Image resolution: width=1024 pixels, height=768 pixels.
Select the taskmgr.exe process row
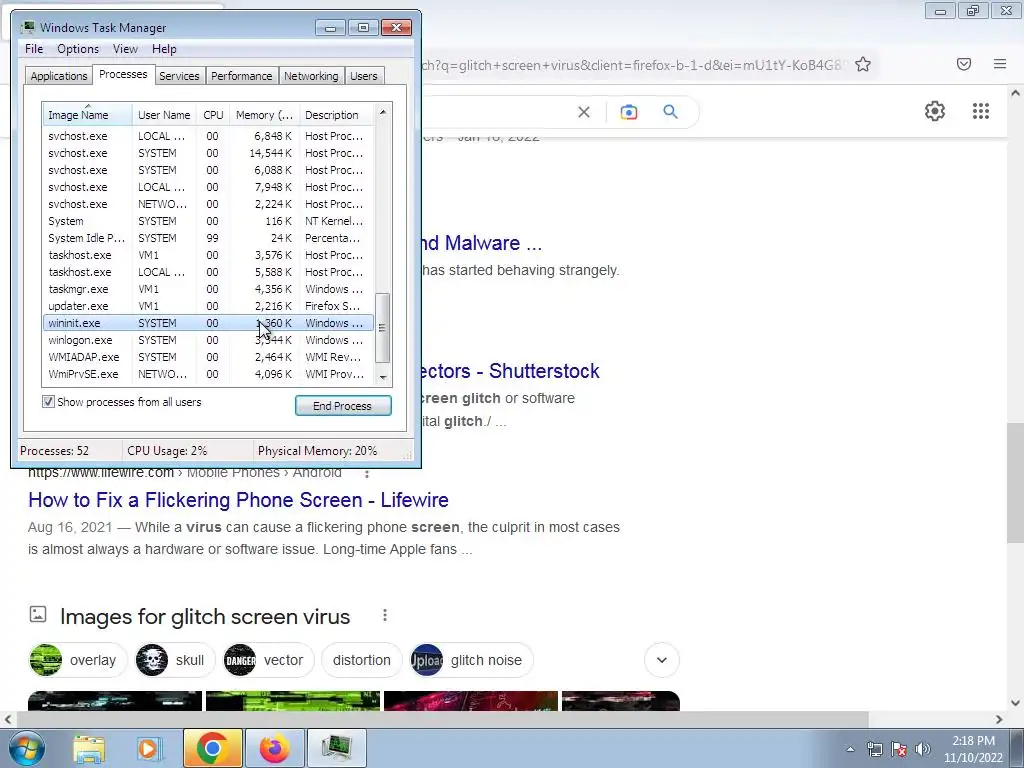208,289
